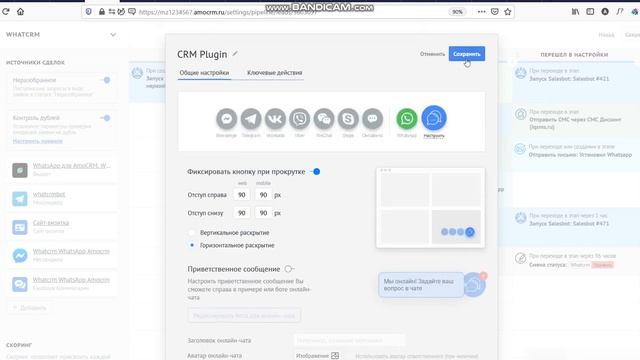
Task: Go to the browser home page
Action: point(20,12)
